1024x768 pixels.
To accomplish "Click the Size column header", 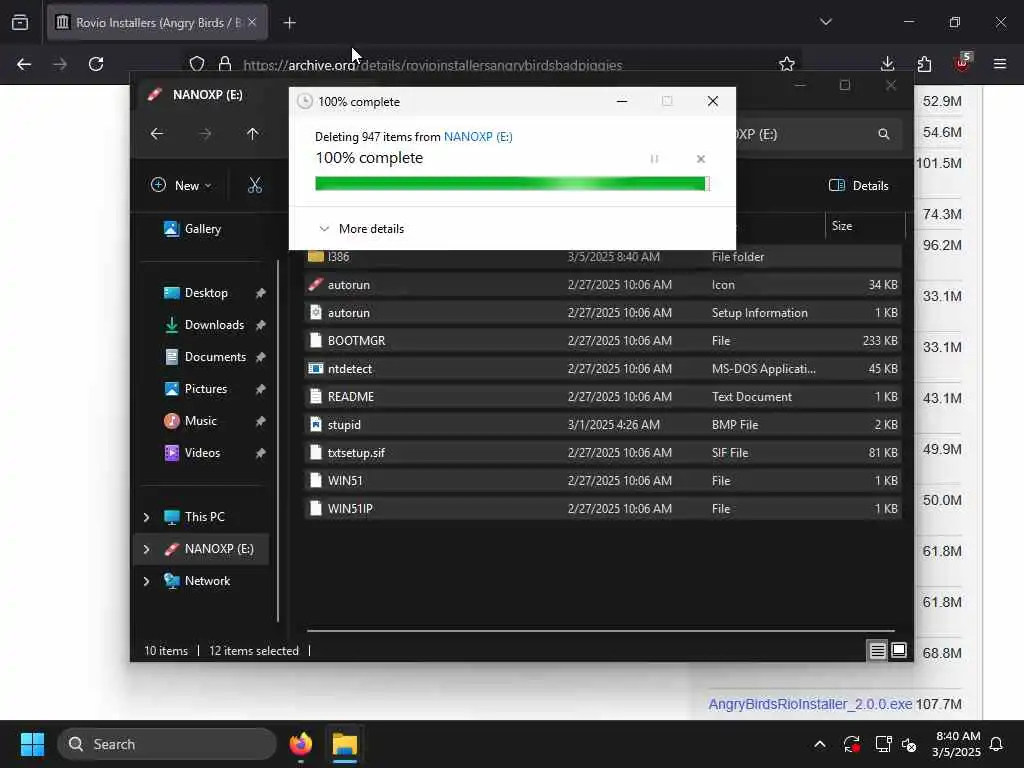I will (865, 226).
